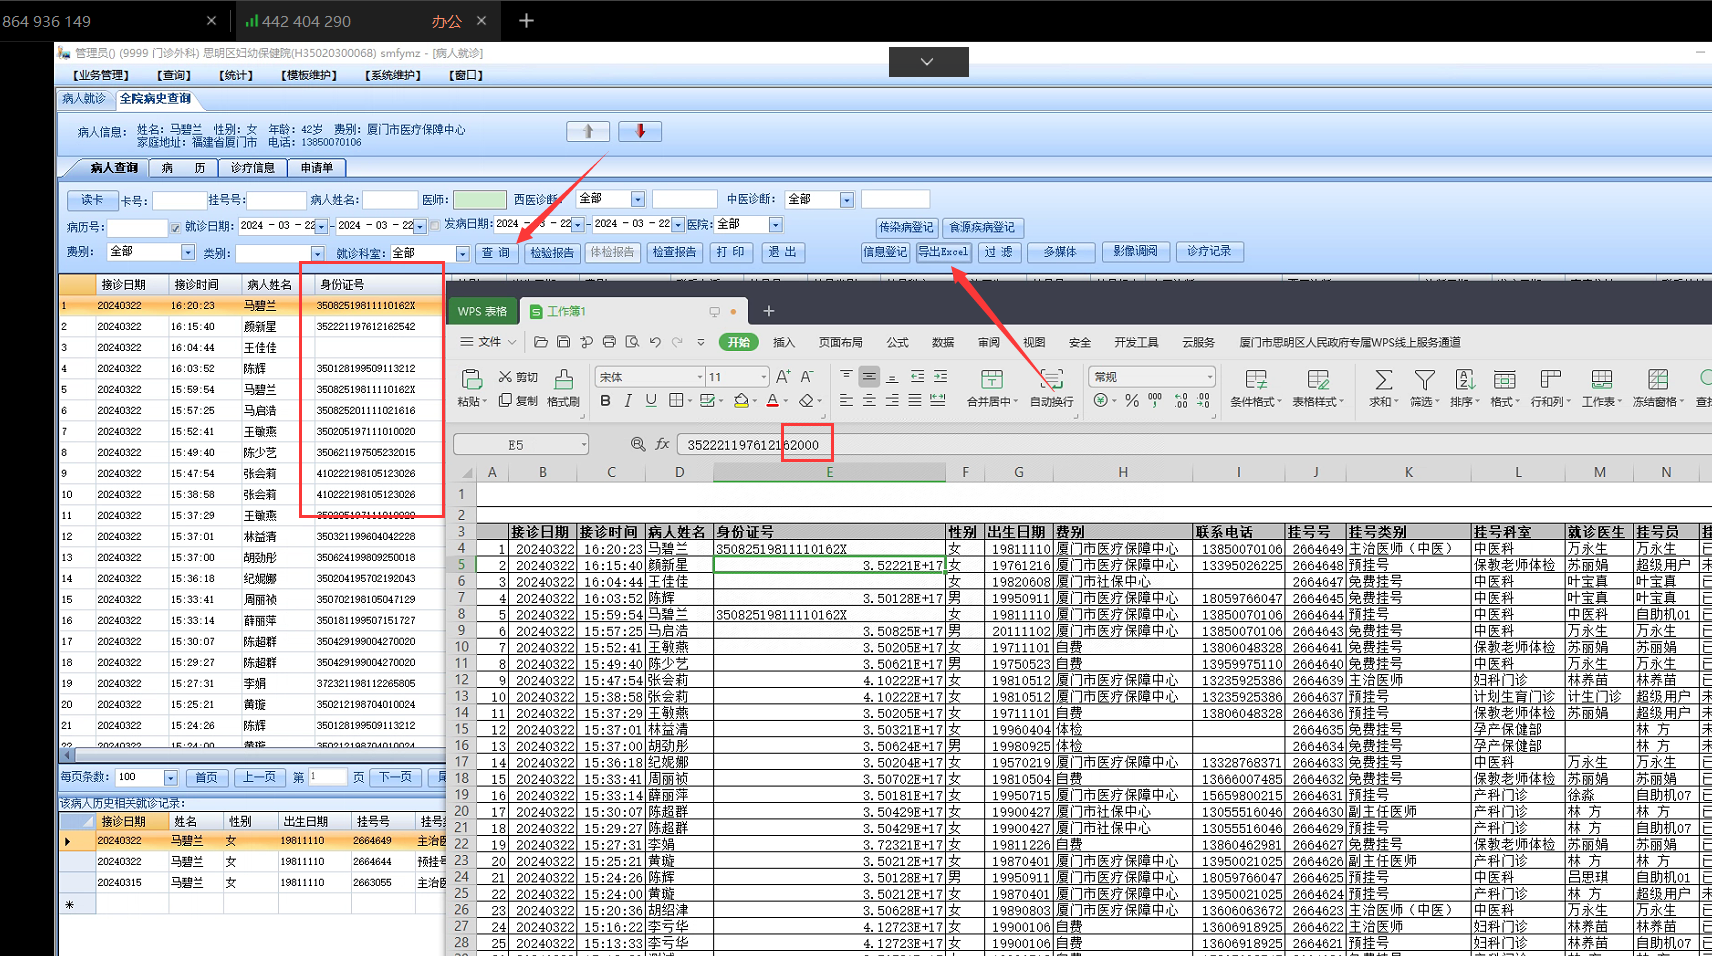Click the 导出Excel button
1712x956 pixels.
[x=943, y=252]
